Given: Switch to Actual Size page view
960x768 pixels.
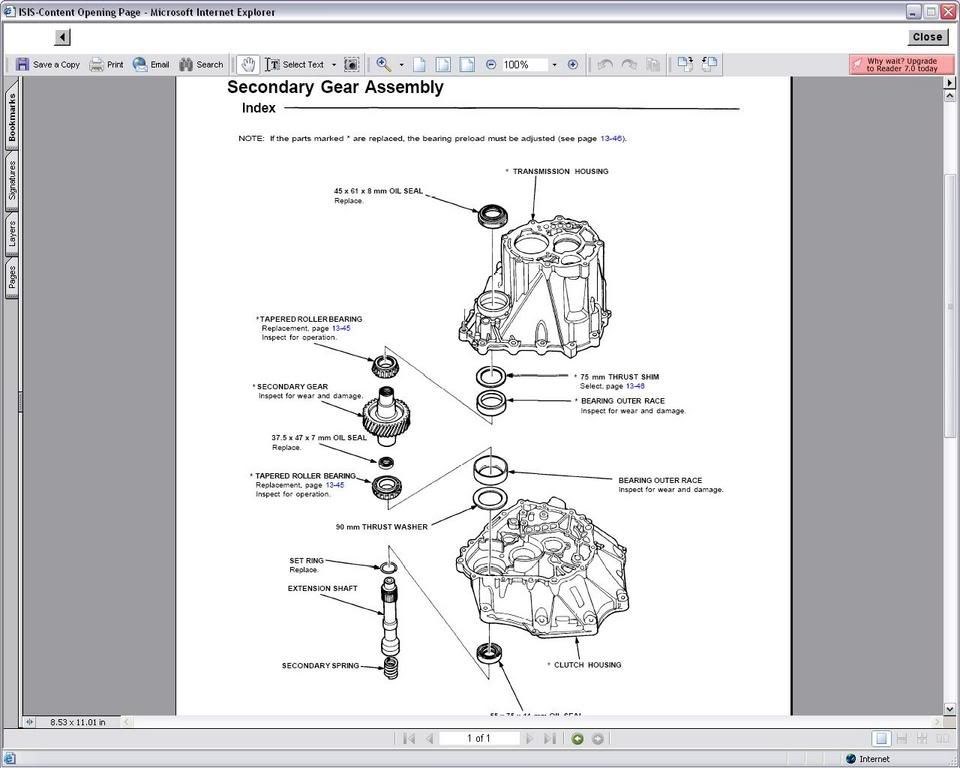Looking at the screenshot, I should pyautogui.click(x=419, y=64).
